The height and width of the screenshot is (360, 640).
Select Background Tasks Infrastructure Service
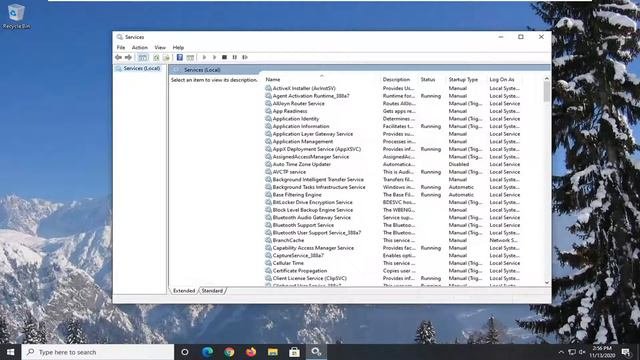click(x=319, y=187)
